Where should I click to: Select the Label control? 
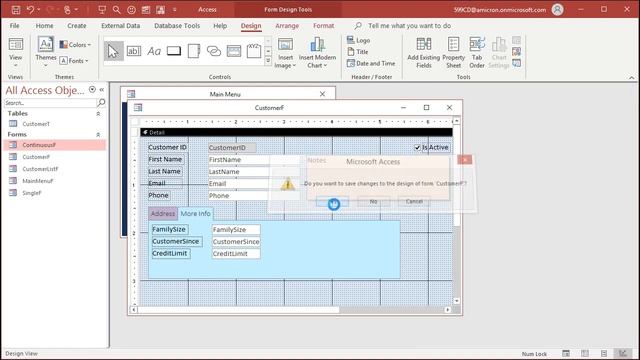click(154, 51)
